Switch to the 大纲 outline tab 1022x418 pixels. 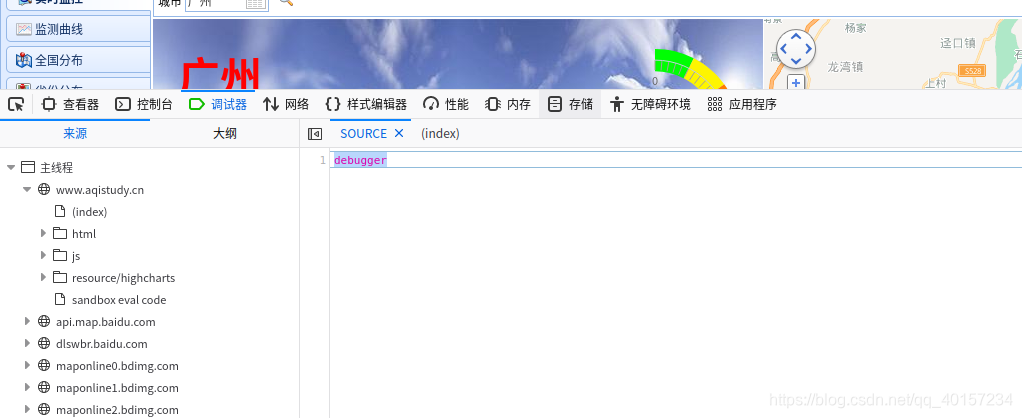pyautogui.click(x=225, y=134)
